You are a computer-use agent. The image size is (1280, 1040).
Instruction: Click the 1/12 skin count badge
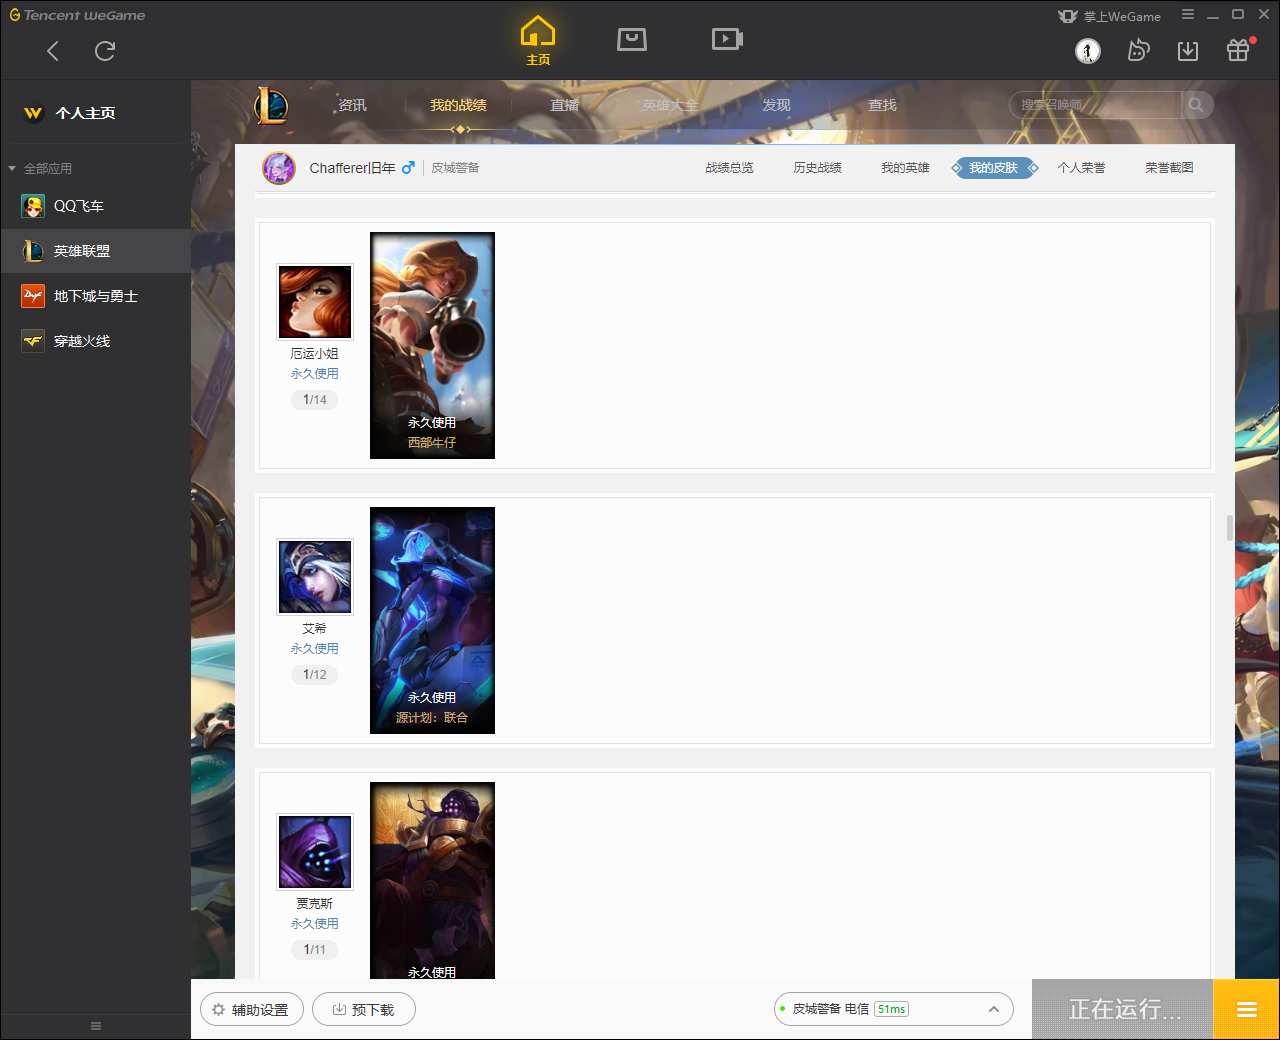pyautogui.click(x=315, y=675)
